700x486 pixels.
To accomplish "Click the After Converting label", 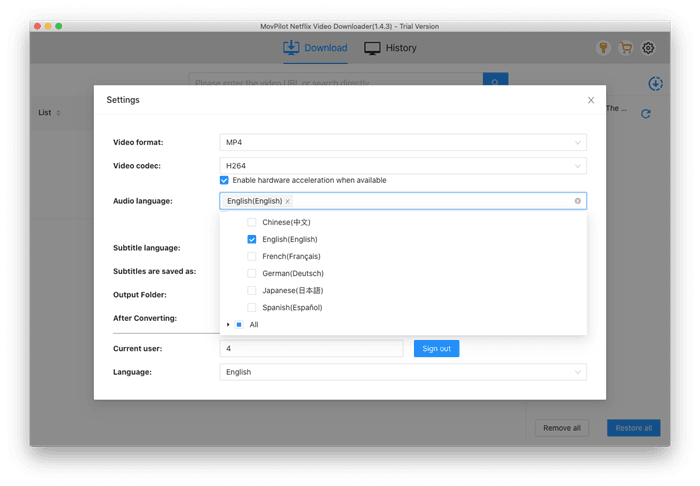I will coord(145,318).
